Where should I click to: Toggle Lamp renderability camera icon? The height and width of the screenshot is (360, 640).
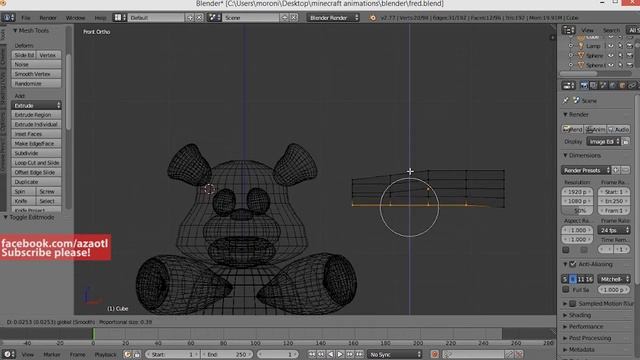[630, 46]
